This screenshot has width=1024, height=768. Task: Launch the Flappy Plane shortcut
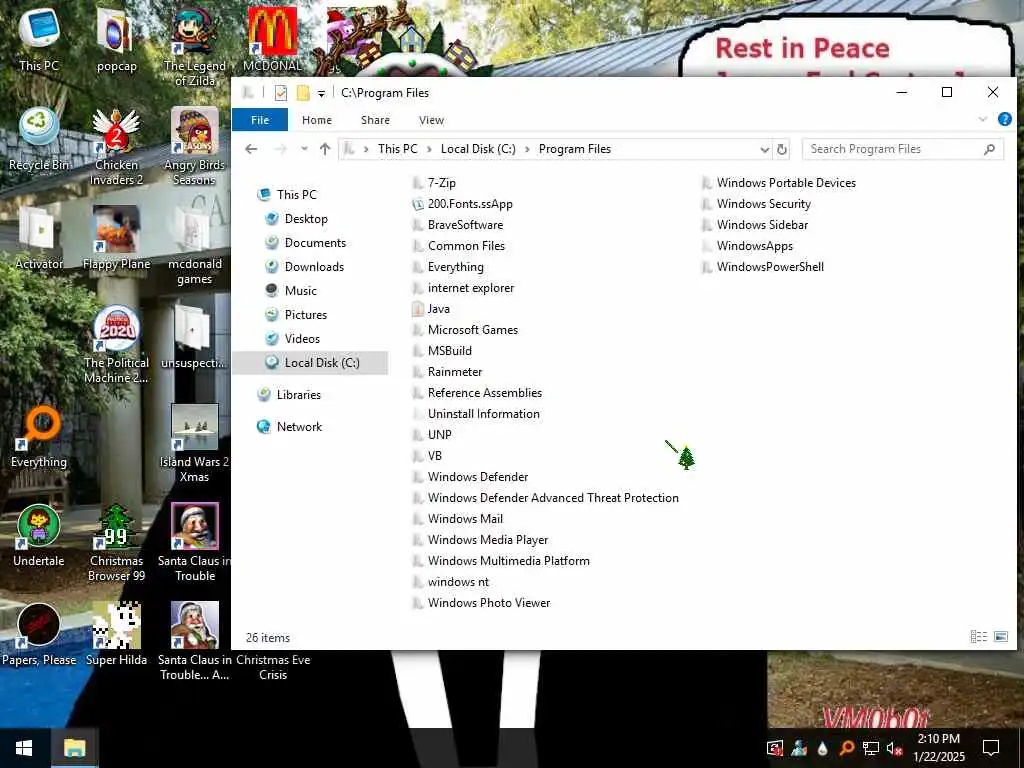click(116, 238)
